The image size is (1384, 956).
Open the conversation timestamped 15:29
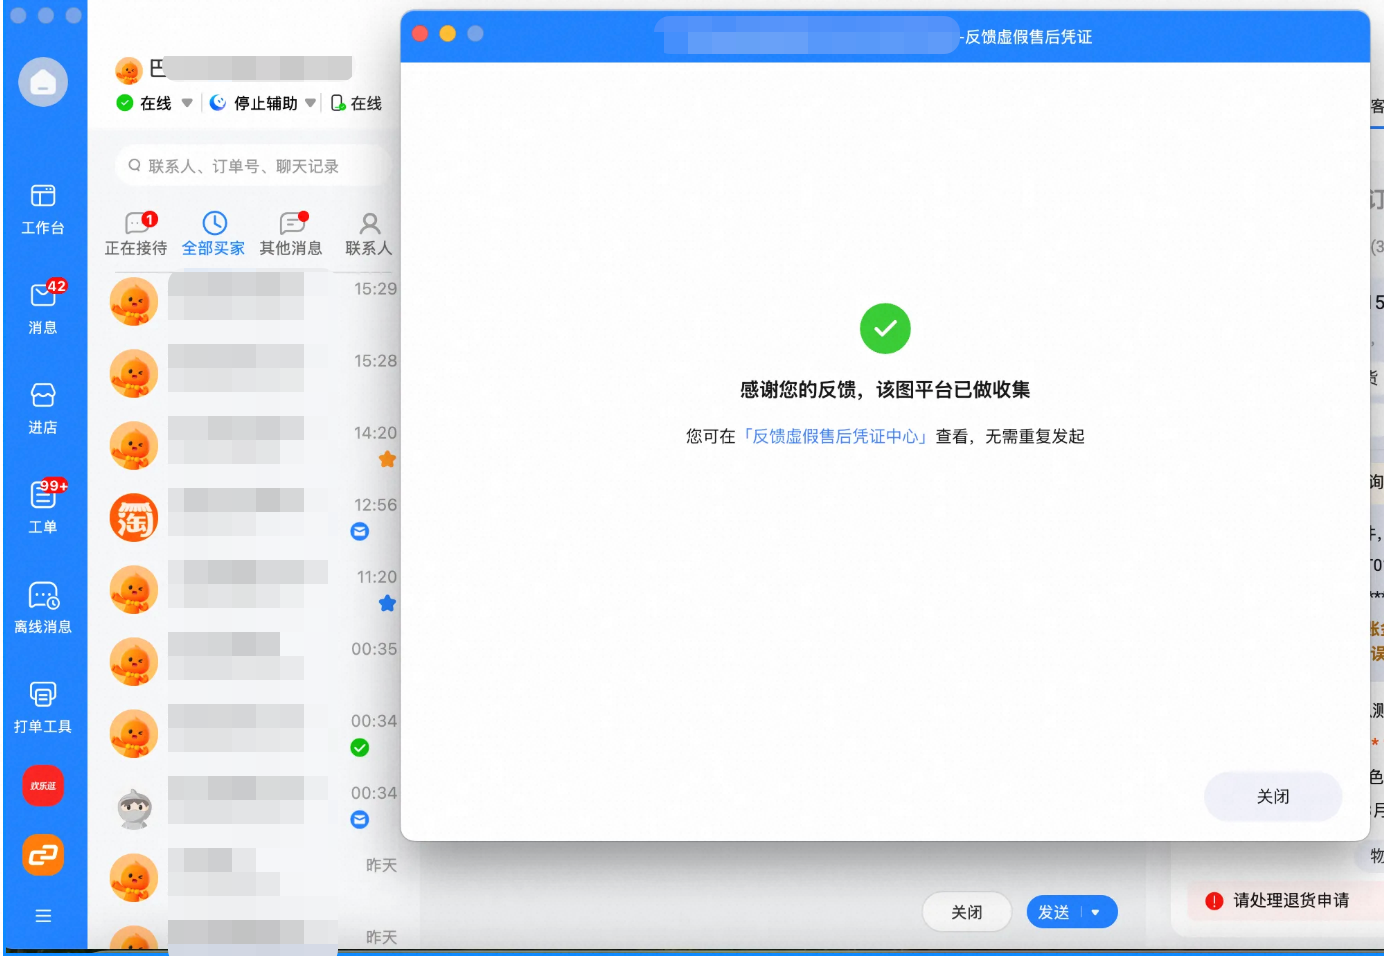(x=253, y=301)
